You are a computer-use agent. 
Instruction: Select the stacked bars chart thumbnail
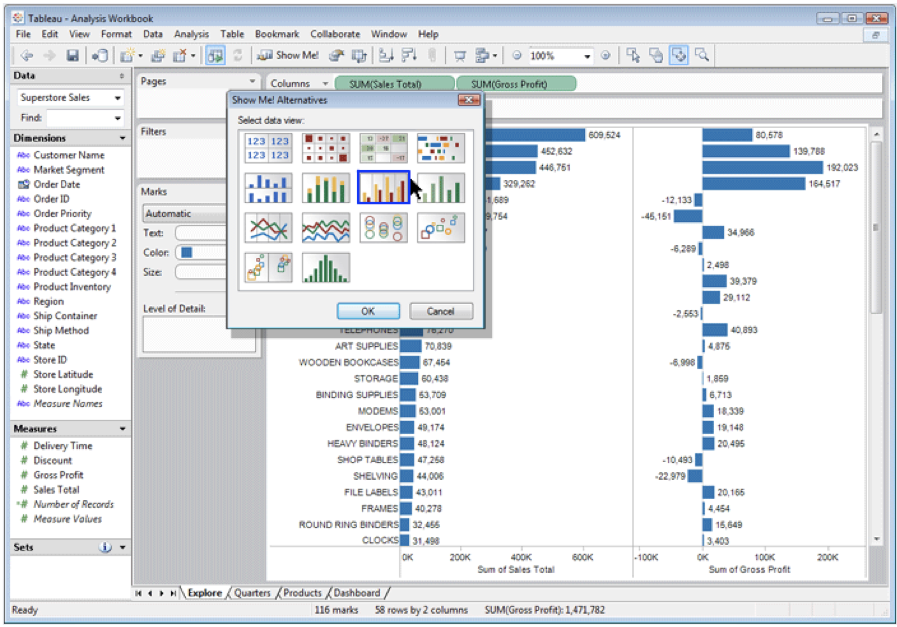(x=326, y=187)
